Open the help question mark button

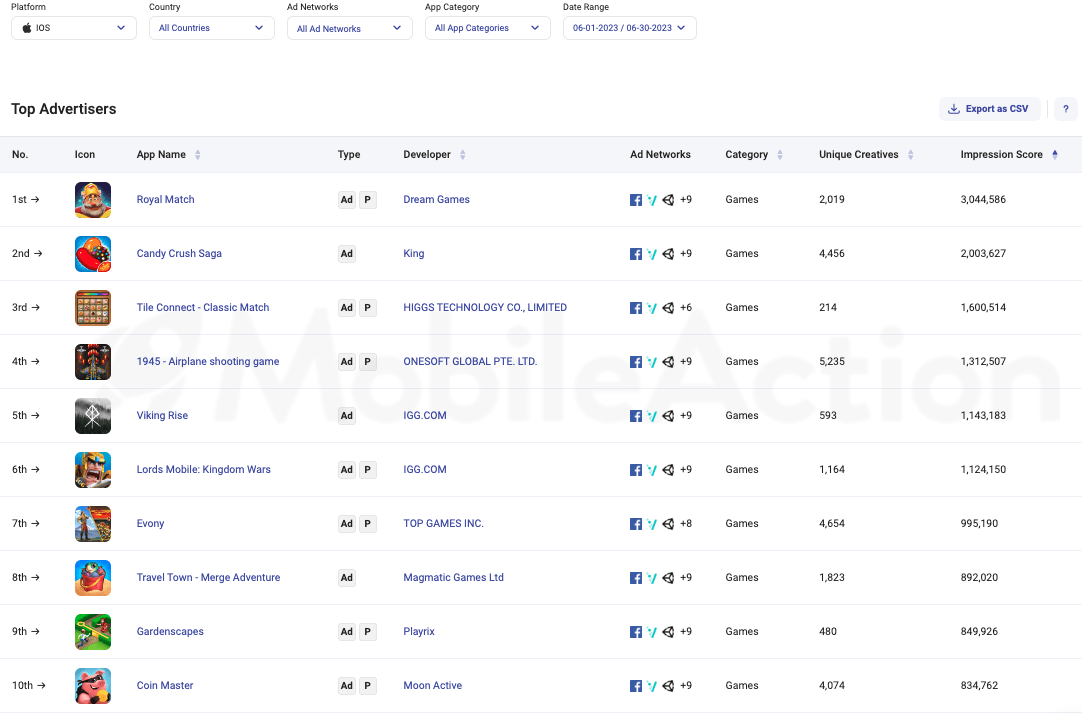(1065, 109)
